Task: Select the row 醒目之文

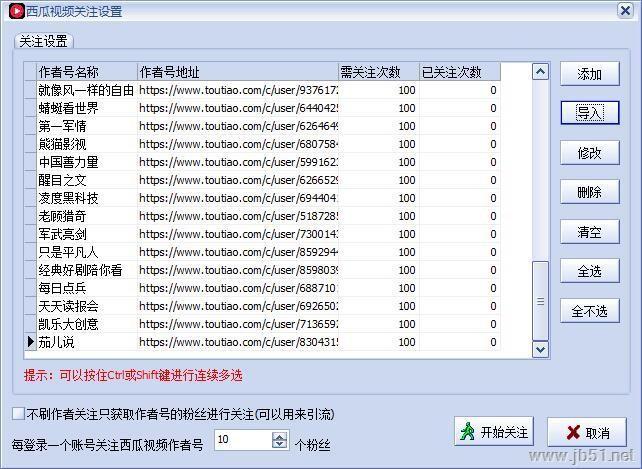Action: [x=262, y=180]
